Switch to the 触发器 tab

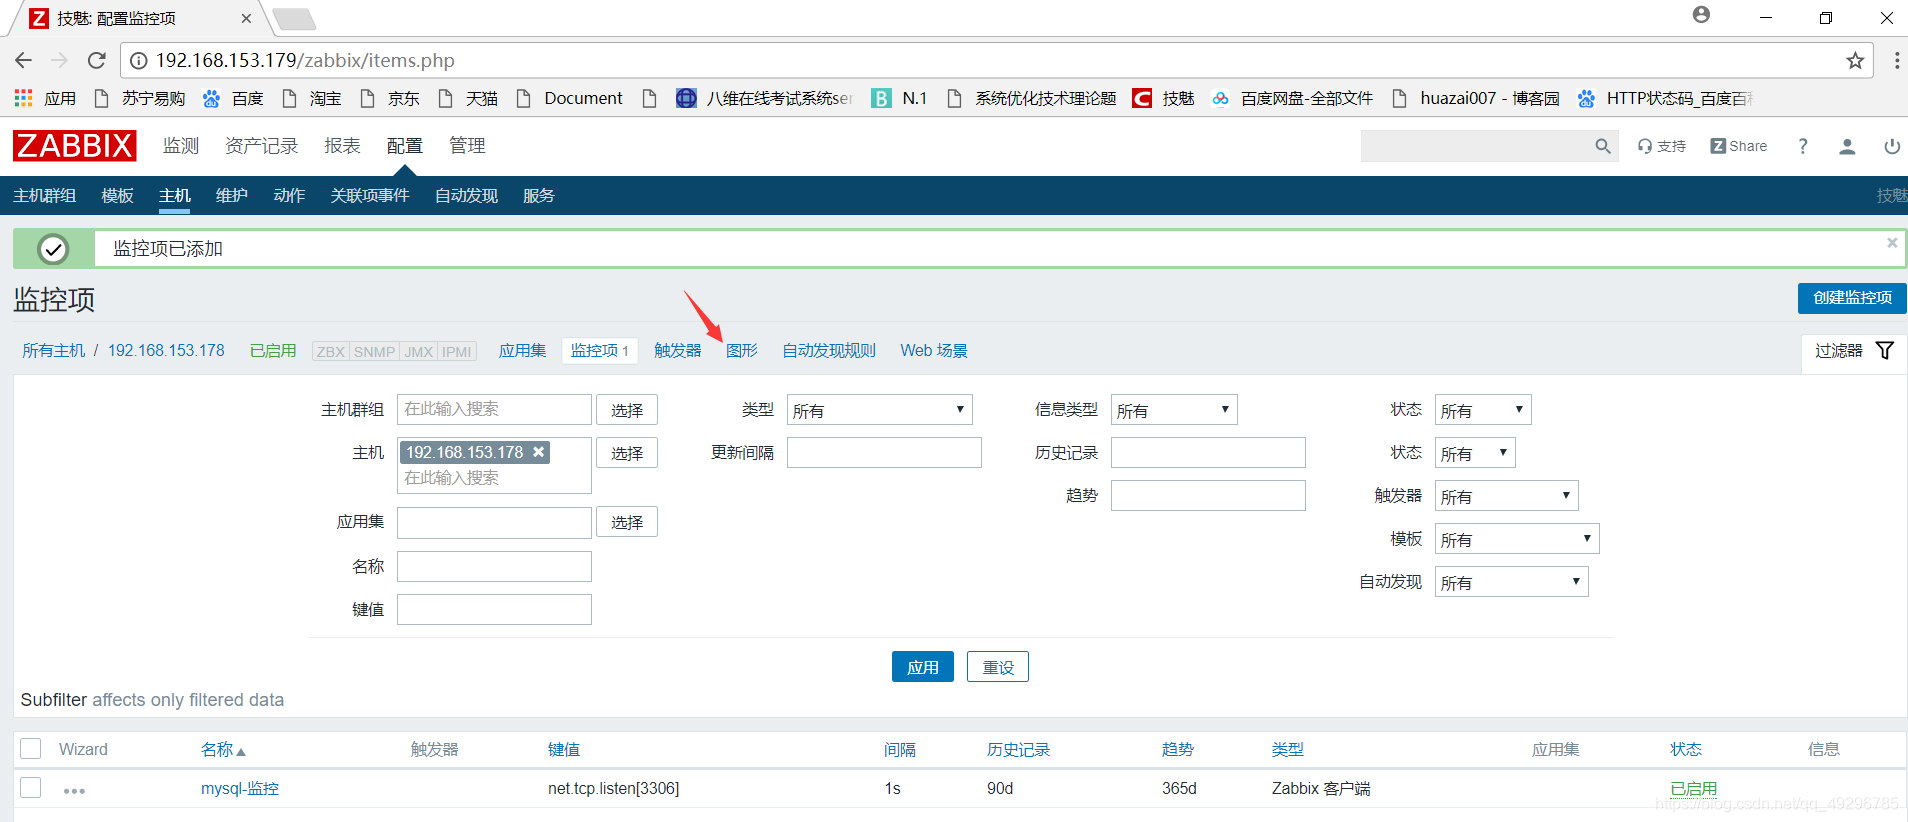tap(678, 351)
